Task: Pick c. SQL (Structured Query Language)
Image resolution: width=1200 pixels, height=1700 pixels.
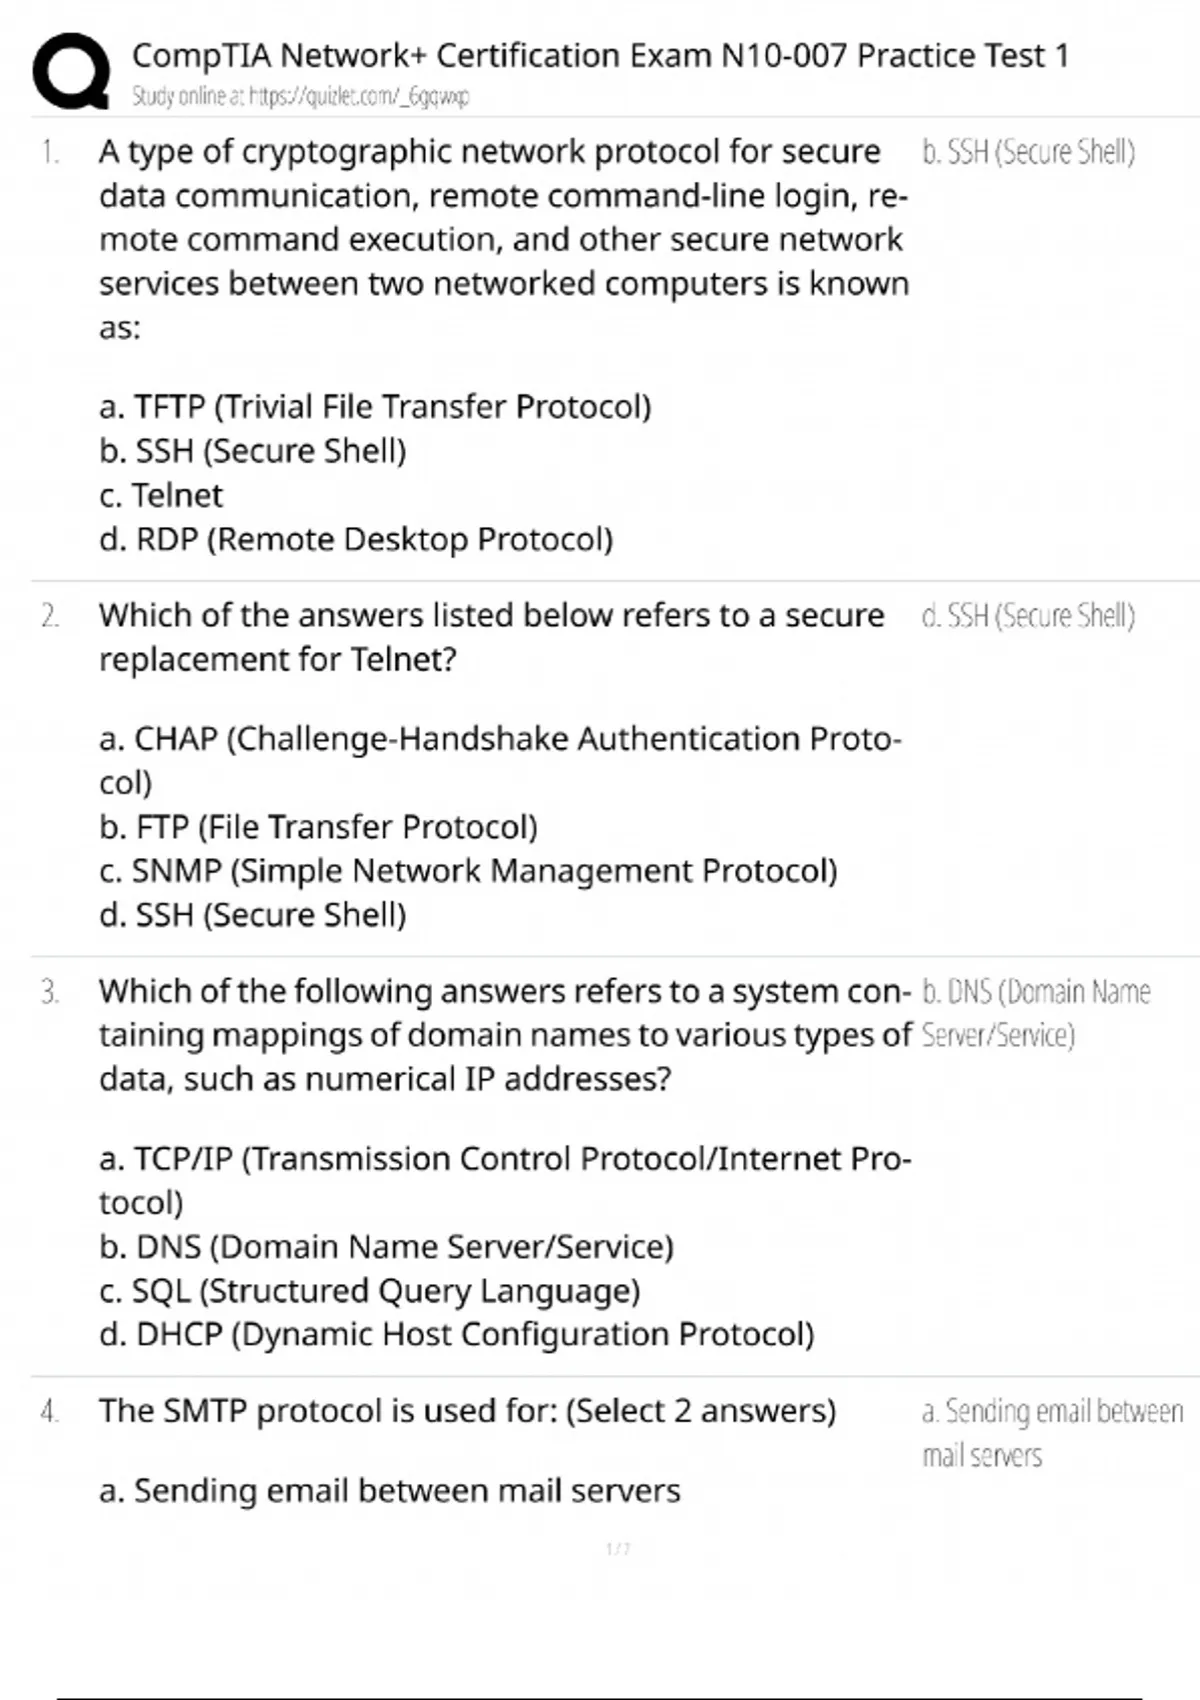Action: click(369, 1291)
